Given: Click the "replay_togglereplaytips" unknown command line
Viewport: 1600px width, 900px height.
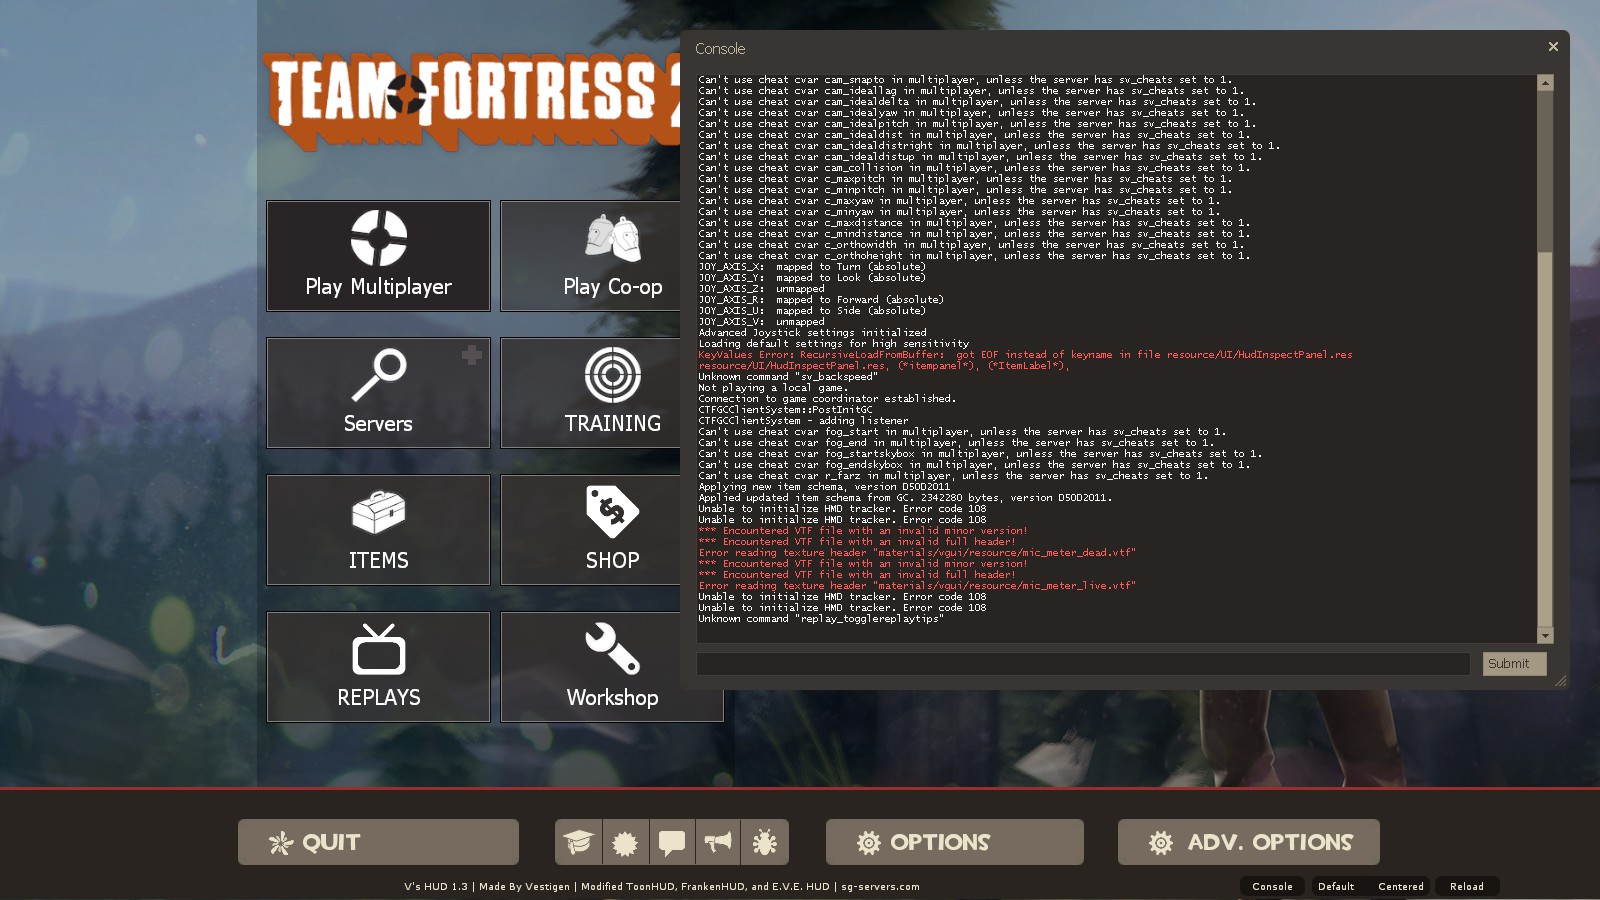Looking at the screenshot, I should pyautogui.click(x=821, y=619).
